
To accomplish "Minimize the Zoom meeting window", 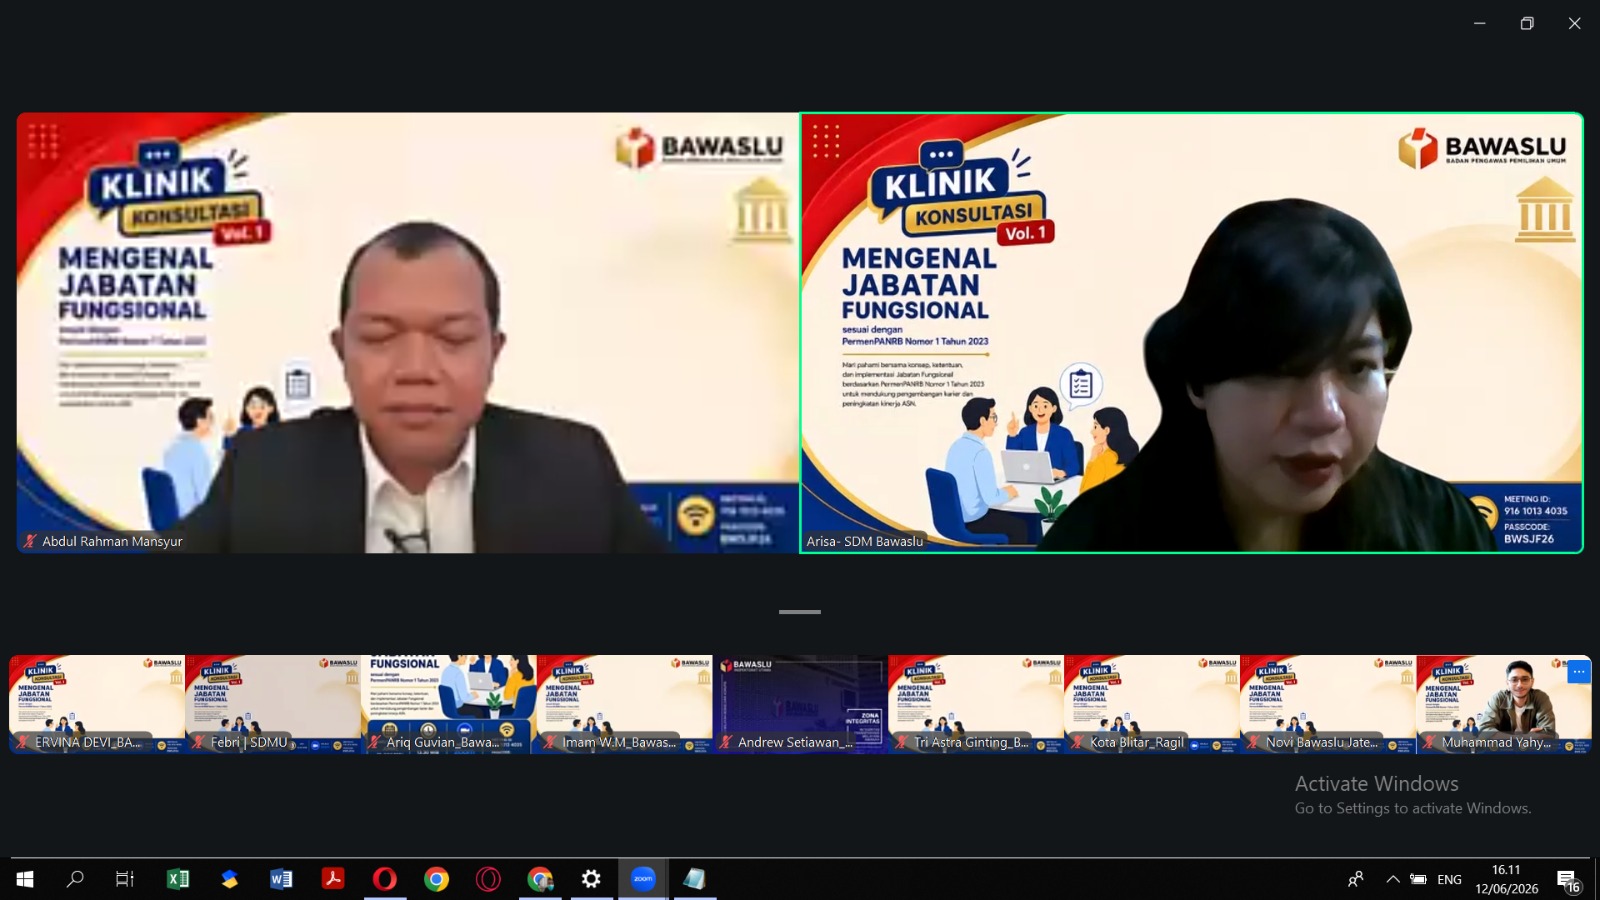I will click(1479, 23).
